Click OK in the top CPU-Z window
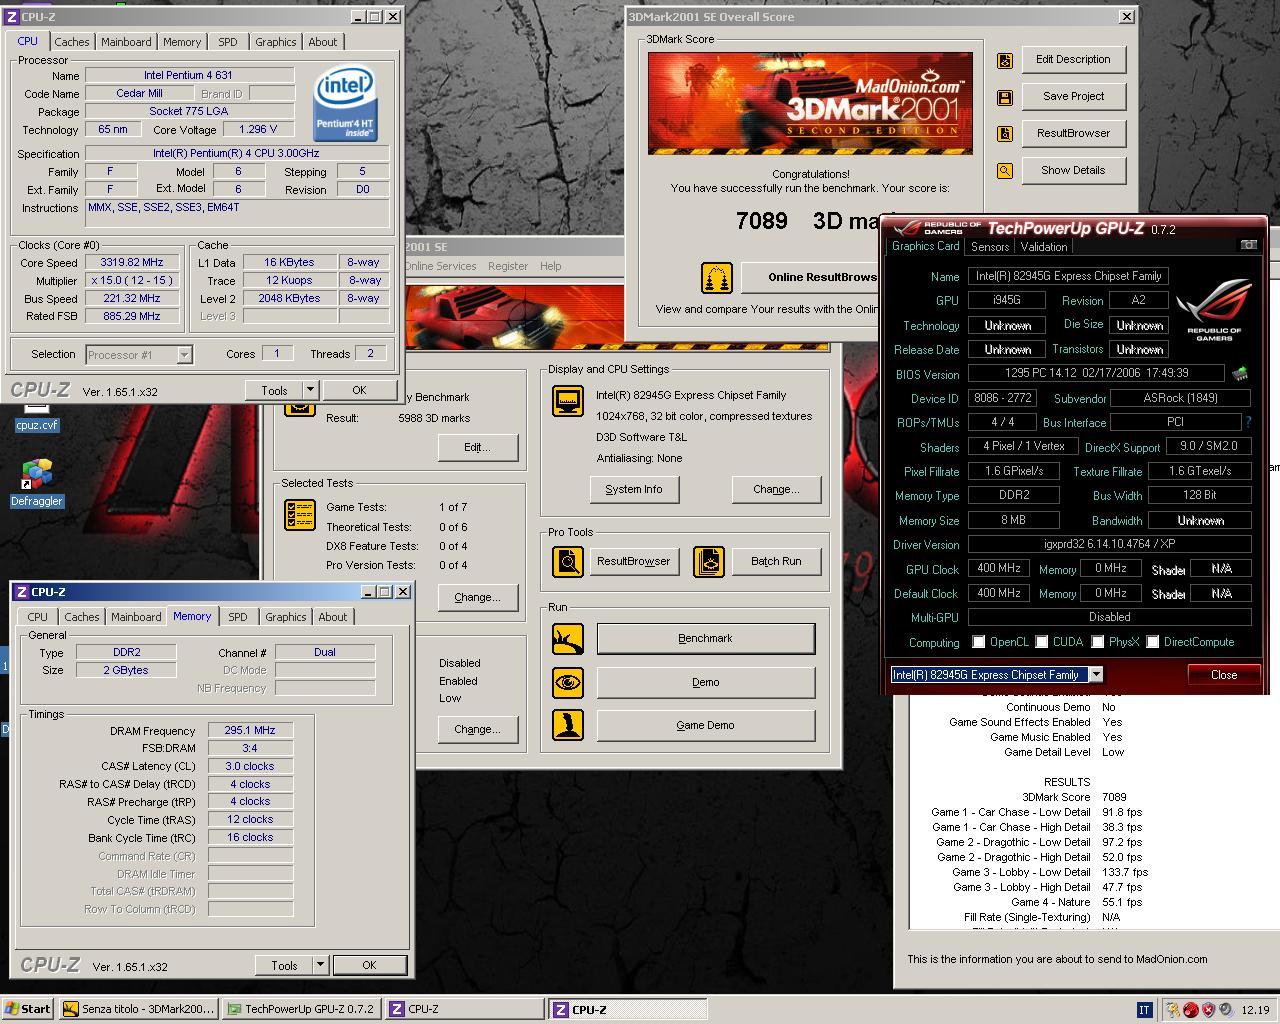This screenshot has height=1024, width=1280. (x=359, y=390)
